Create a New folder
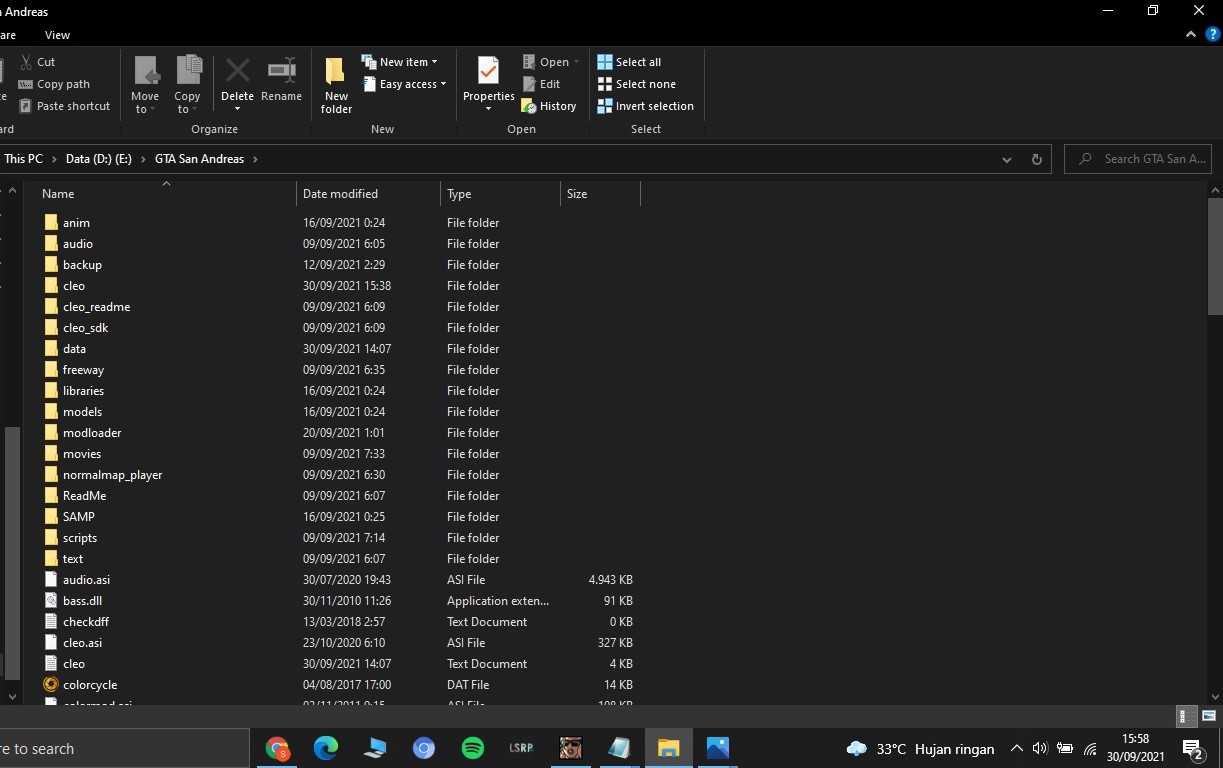Viewport: 1223px width, 768px height. (x=336, y=85)
